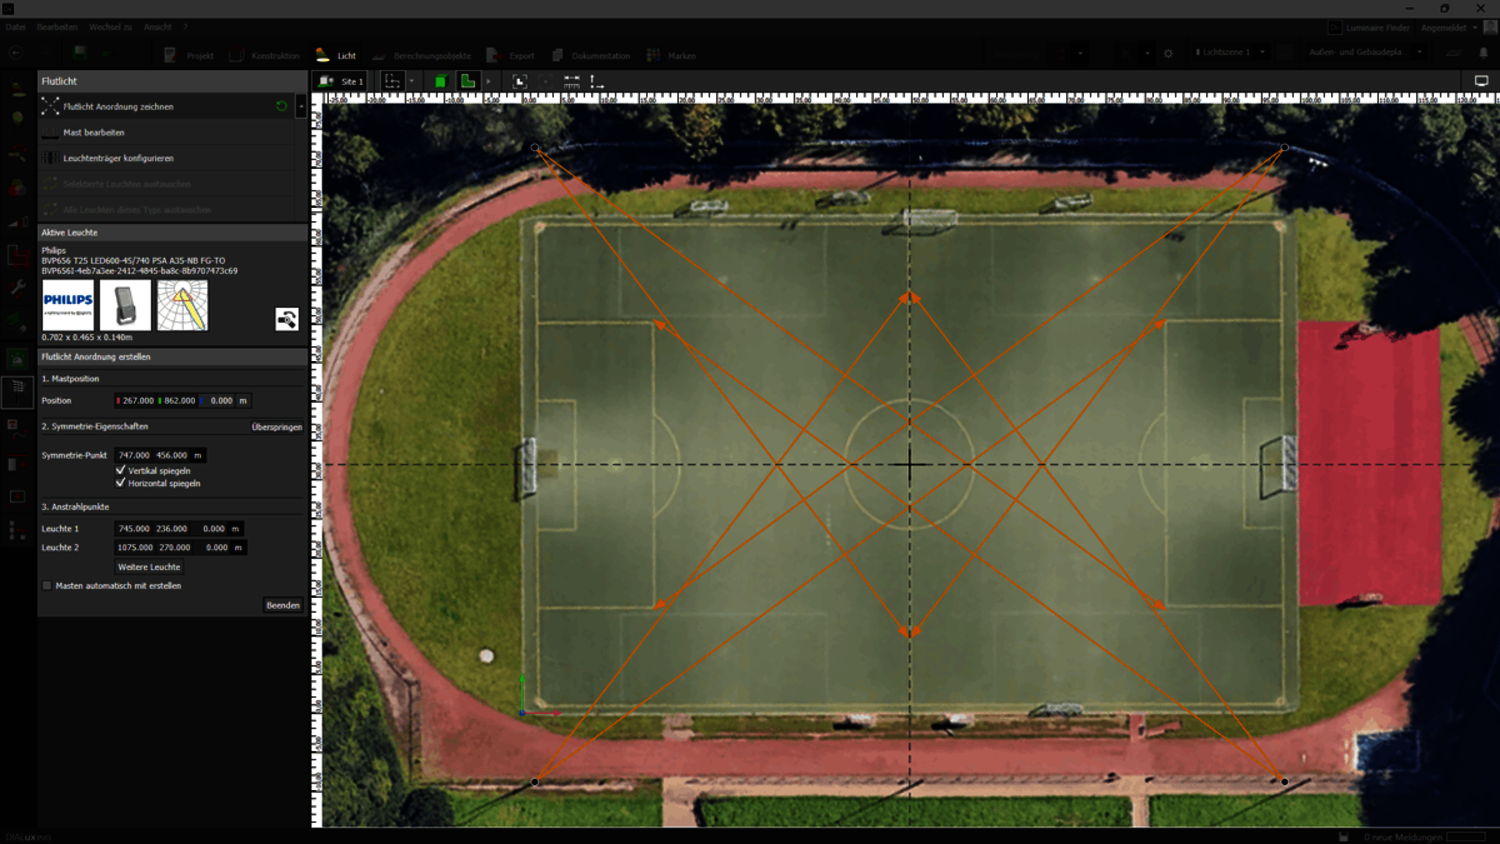
Task: Expand the selection mode dropdown arrow
Action: 411,81
